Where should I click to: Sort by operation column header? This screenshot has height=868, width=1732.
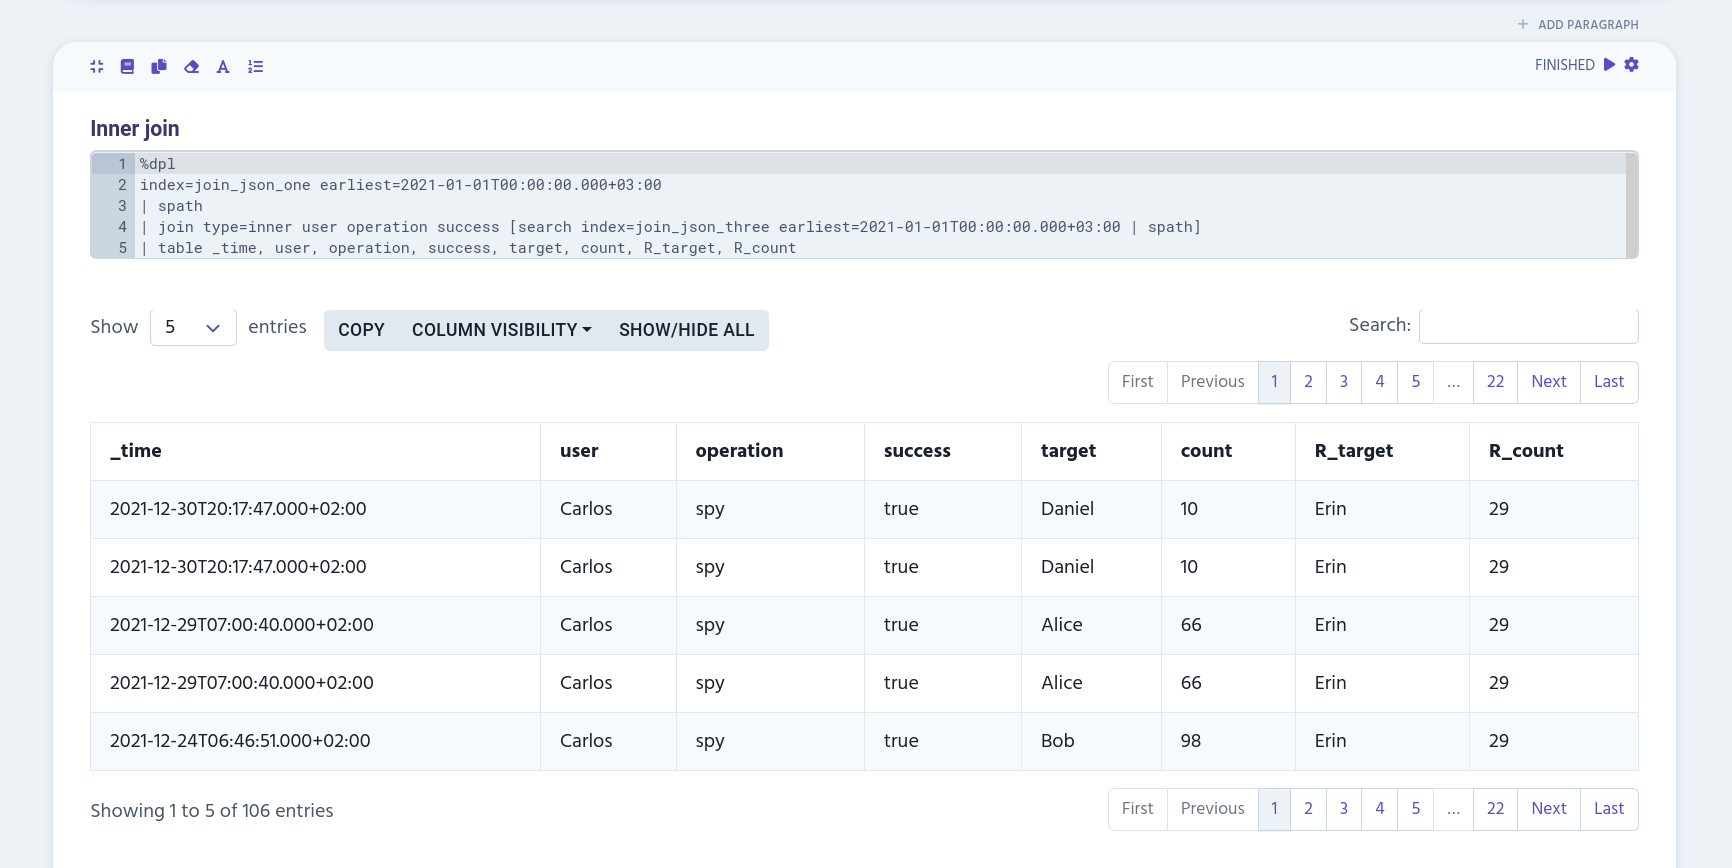point(770,451)
